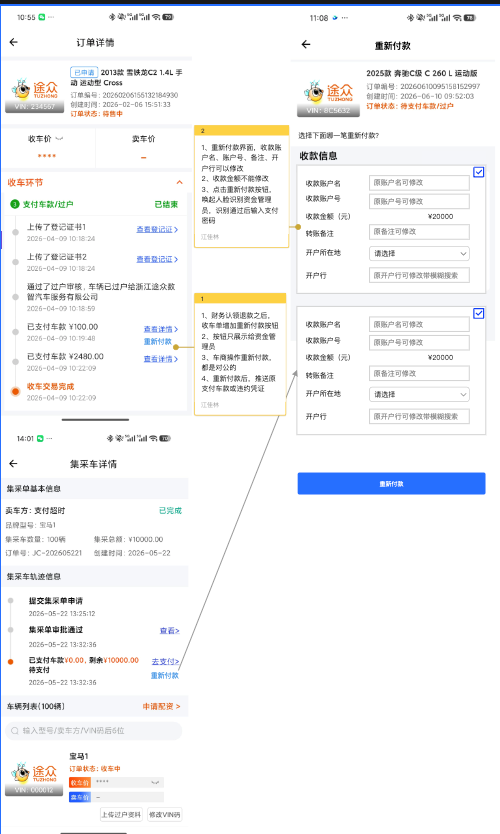
Task: Click the 卖车价 tag on 宝马1 card
Action: coord(80,797)
